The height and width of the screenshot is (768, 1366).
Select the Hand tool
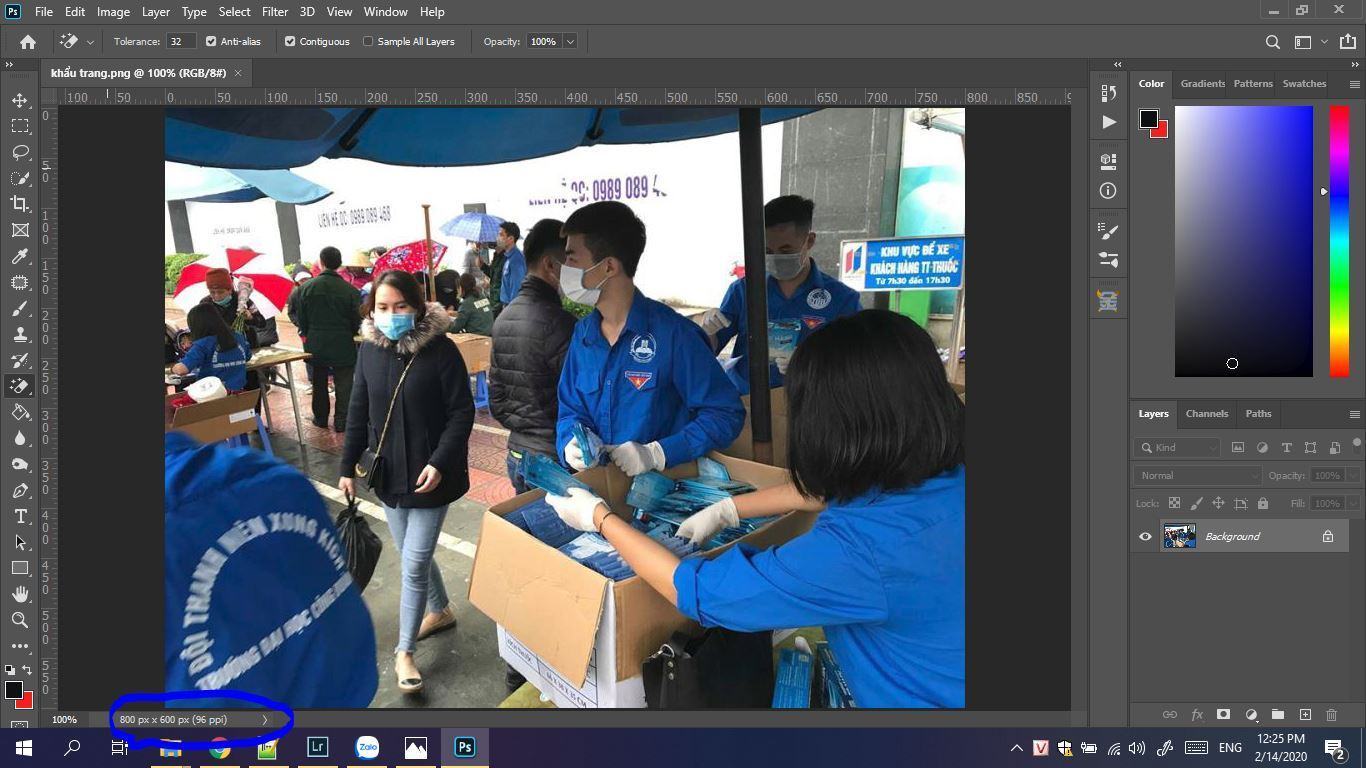(20, 594)
